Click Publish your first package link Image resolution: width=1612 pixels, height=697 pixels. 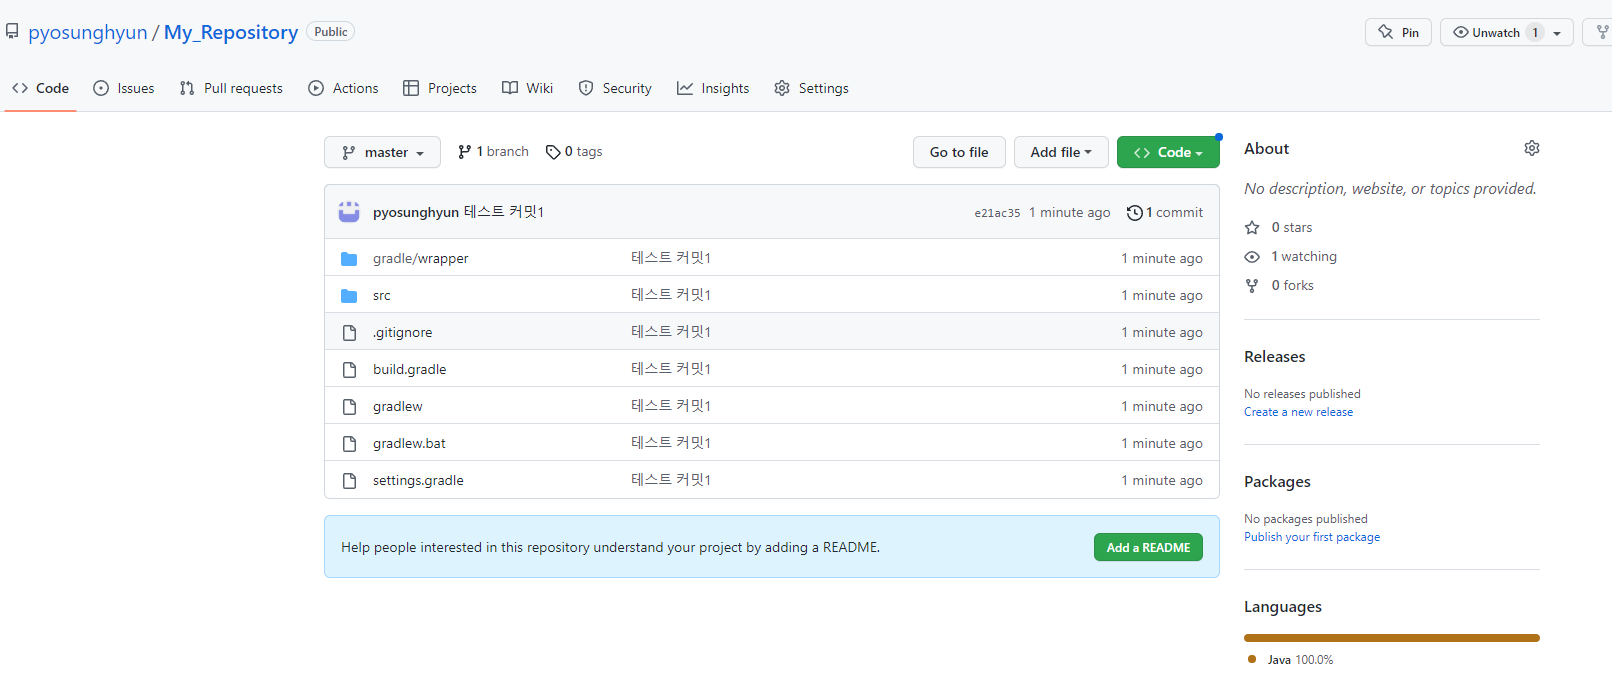click(x=1312, y=537)
